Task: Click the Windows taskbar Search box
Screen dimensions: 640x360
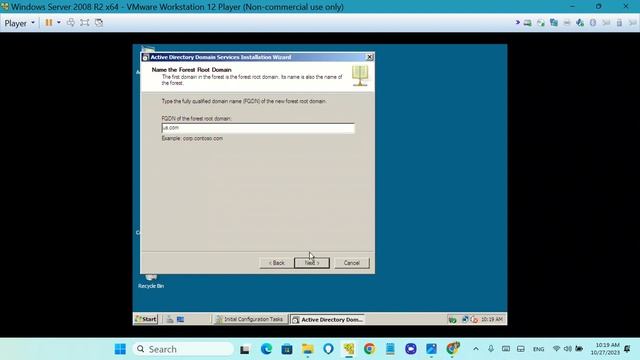Action: [x=183, y=349]
